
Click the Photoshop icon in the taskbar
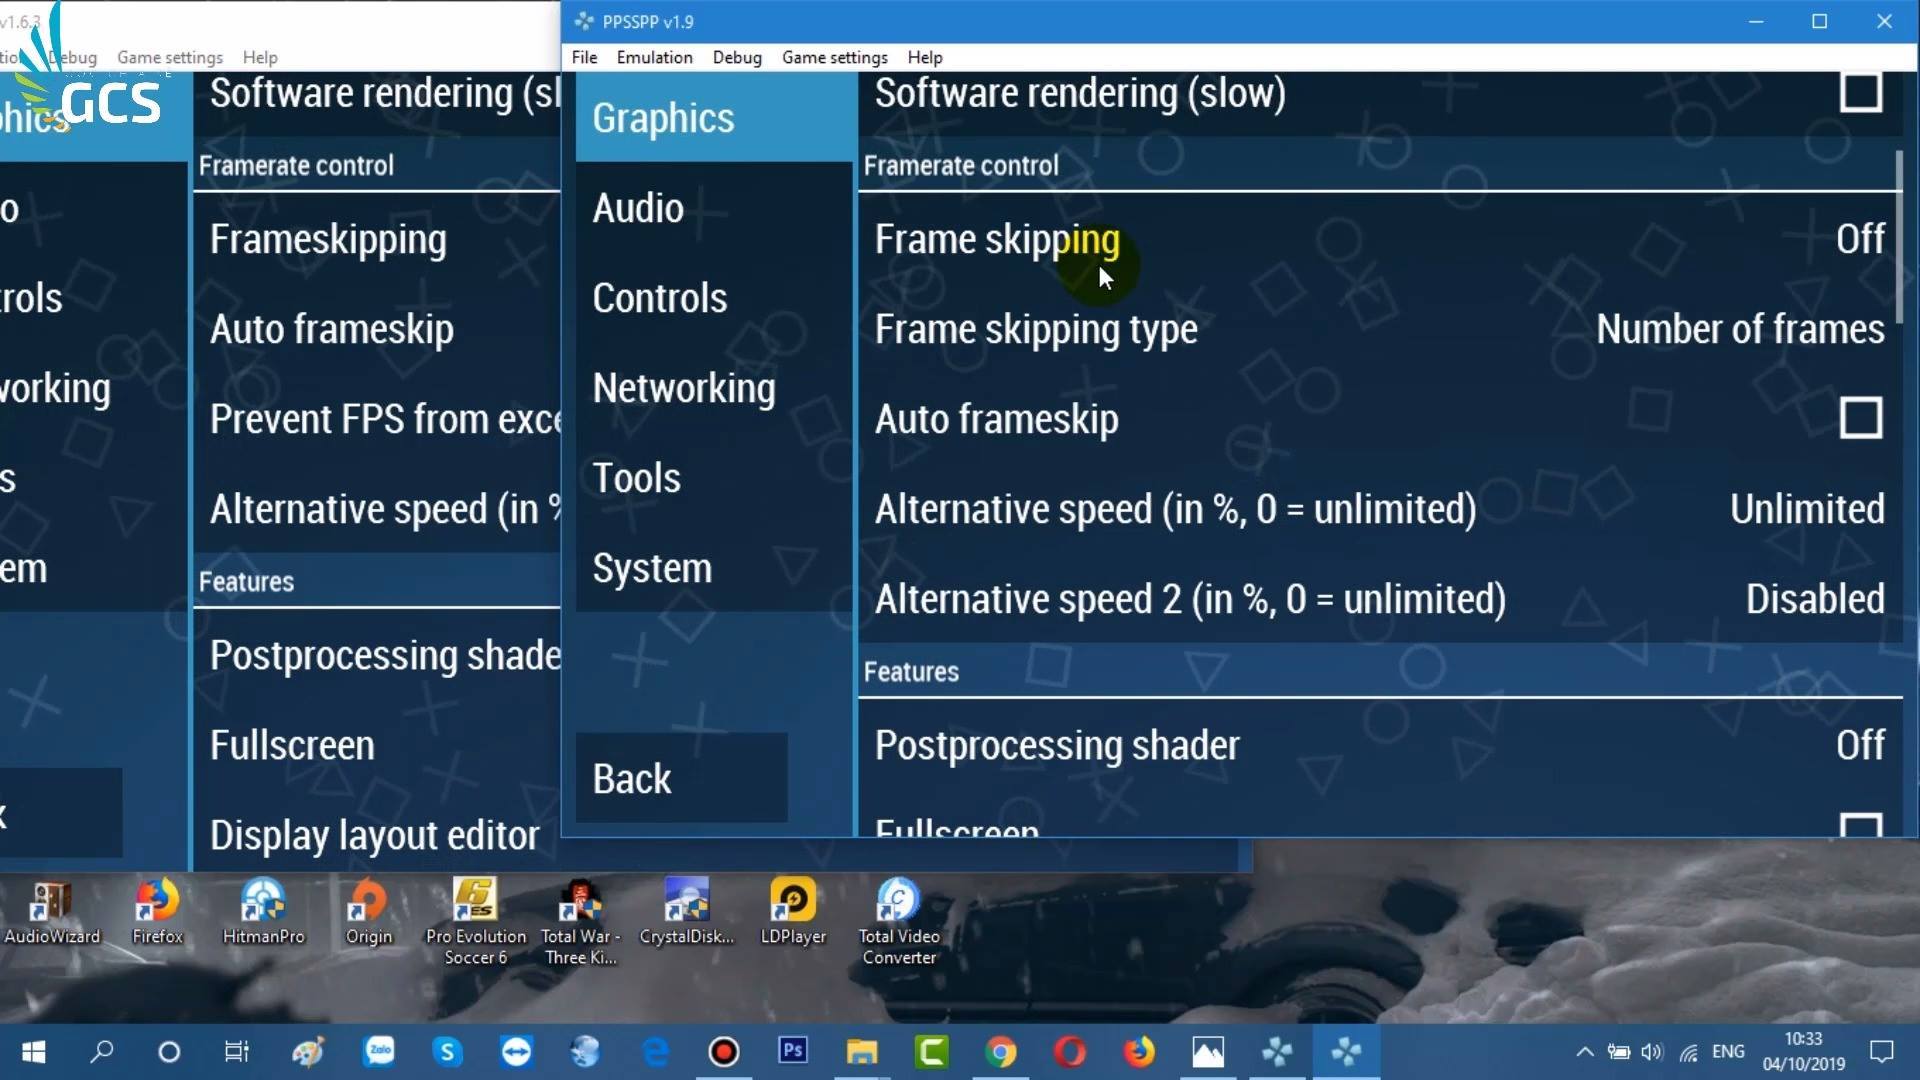(x=793, y=1051)
